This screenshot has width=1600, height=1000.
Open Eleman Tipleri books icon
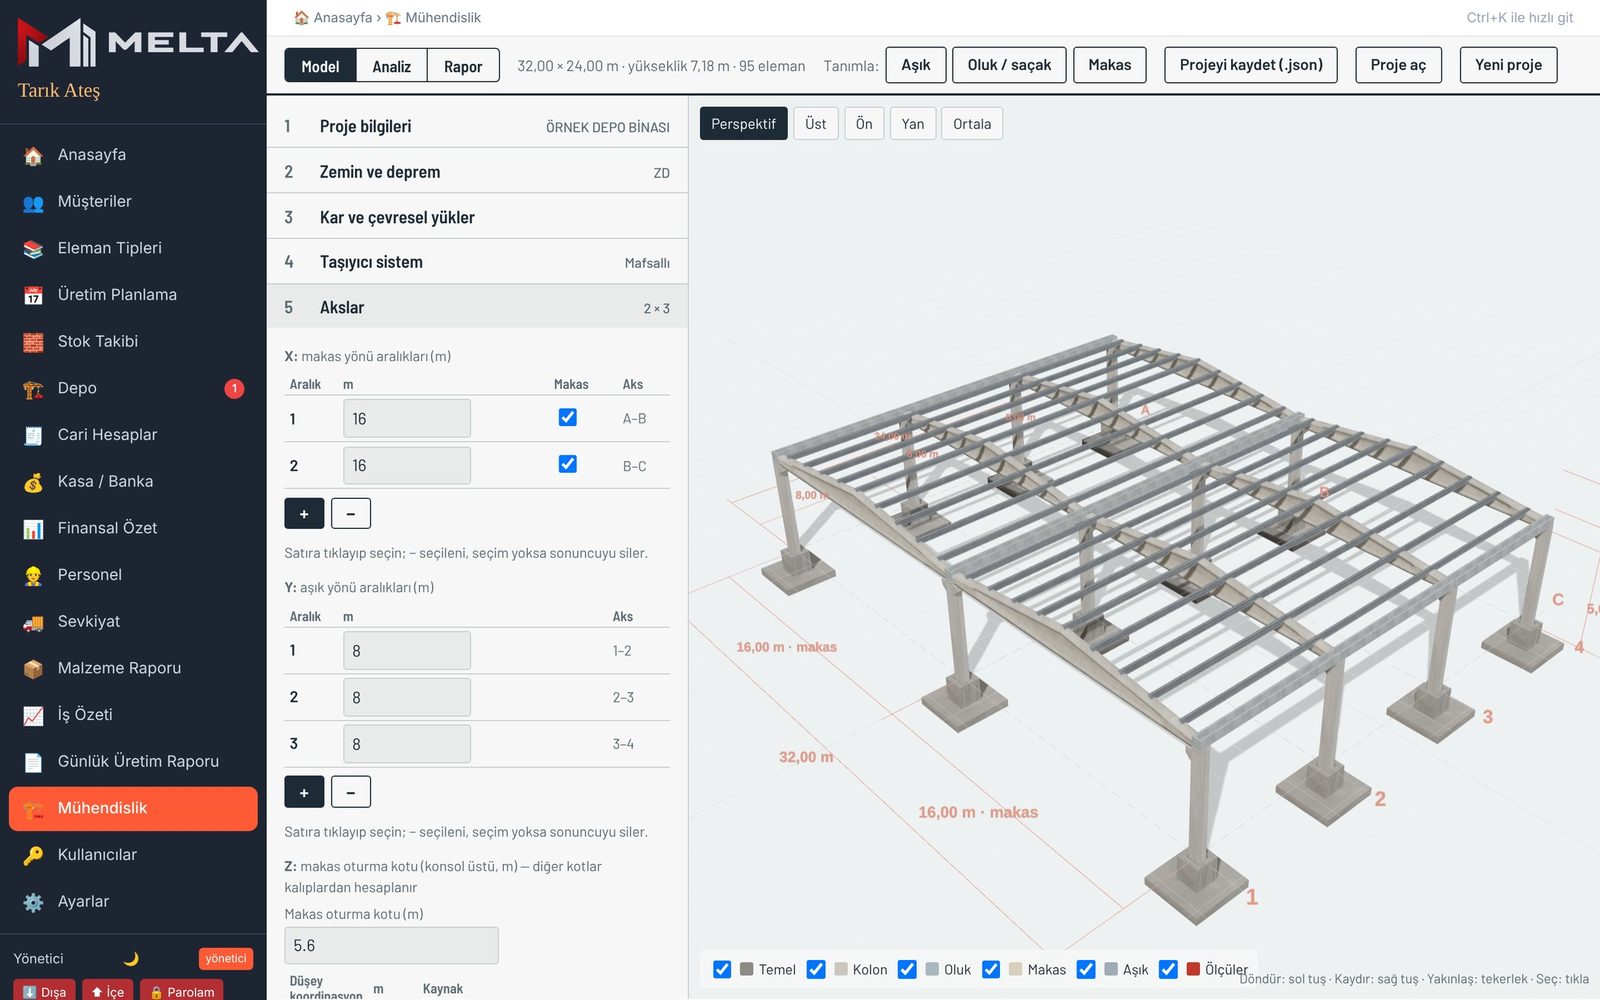click(33, 248)
